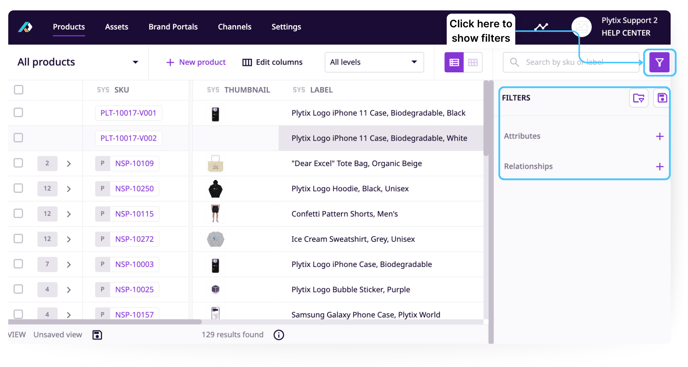Image resolution: width=688 pixels, height=367 pixels.
Task: Open HELP CENTER link
Action: click(x=626, y=33)
